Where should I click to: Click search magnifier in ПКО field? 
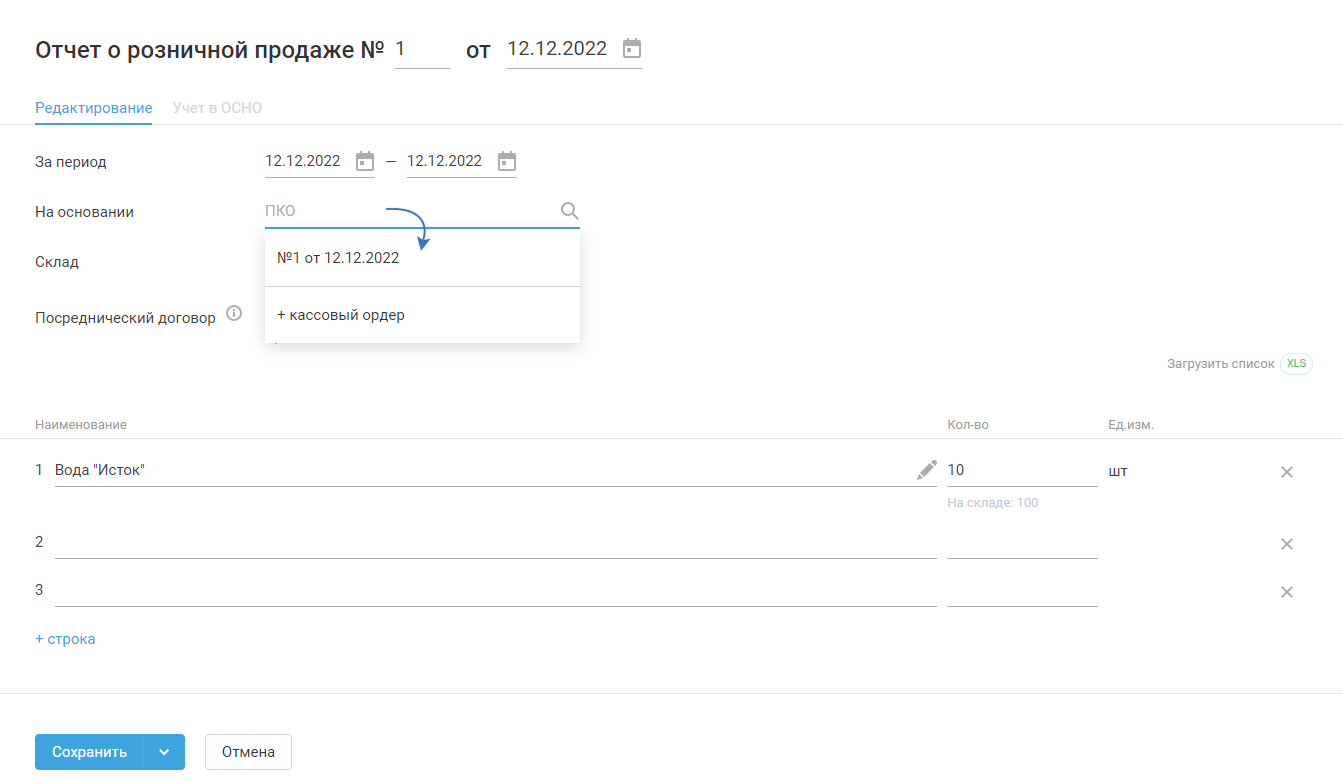tap(569, 211)
